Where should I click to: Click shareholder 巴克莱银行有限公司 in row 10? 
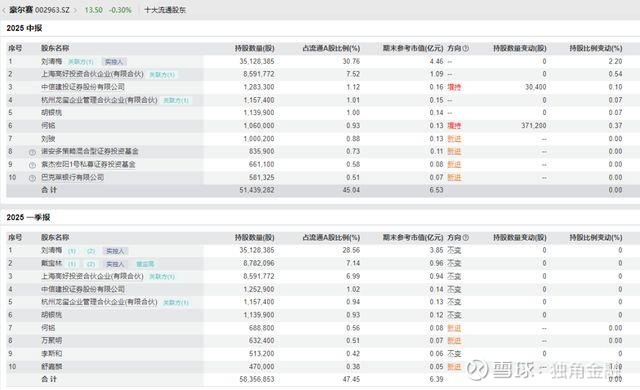point(73,177)
